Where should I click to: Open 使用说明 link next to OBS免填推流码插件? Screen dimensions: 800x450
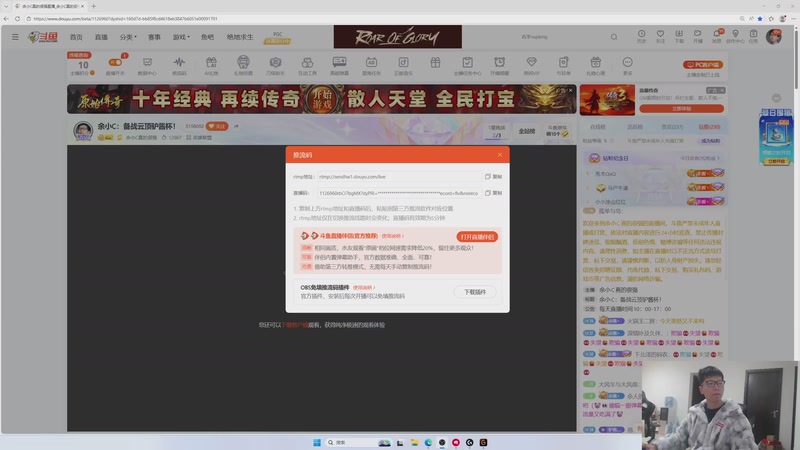tap(364, 288)
